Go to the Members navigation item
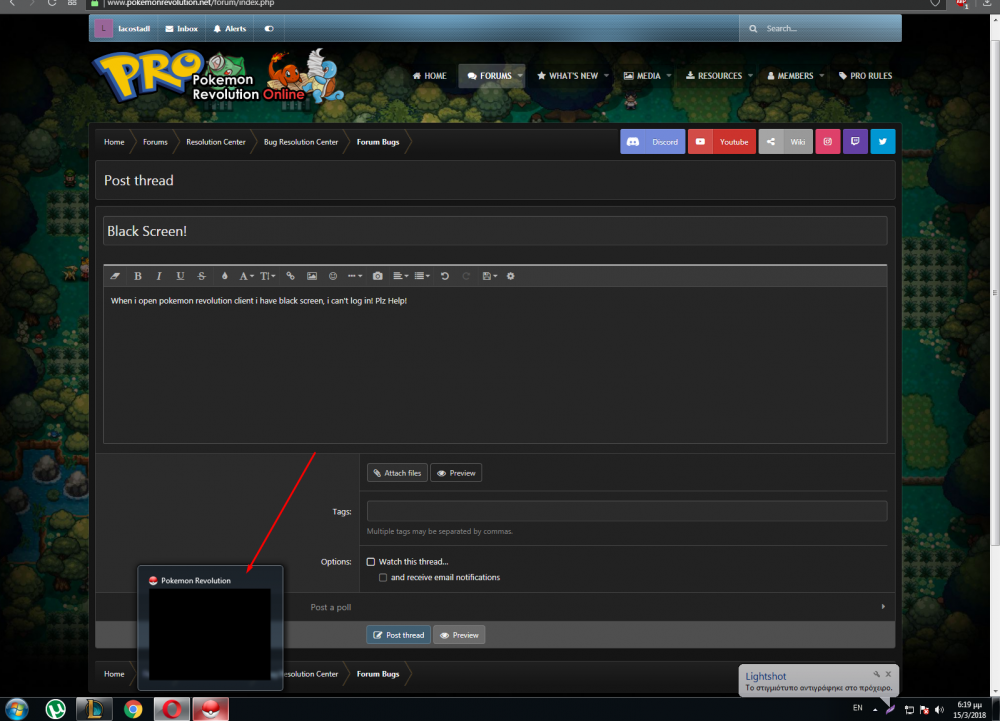This screenshot has height=721, width=1000. click(x=790, y=76)
